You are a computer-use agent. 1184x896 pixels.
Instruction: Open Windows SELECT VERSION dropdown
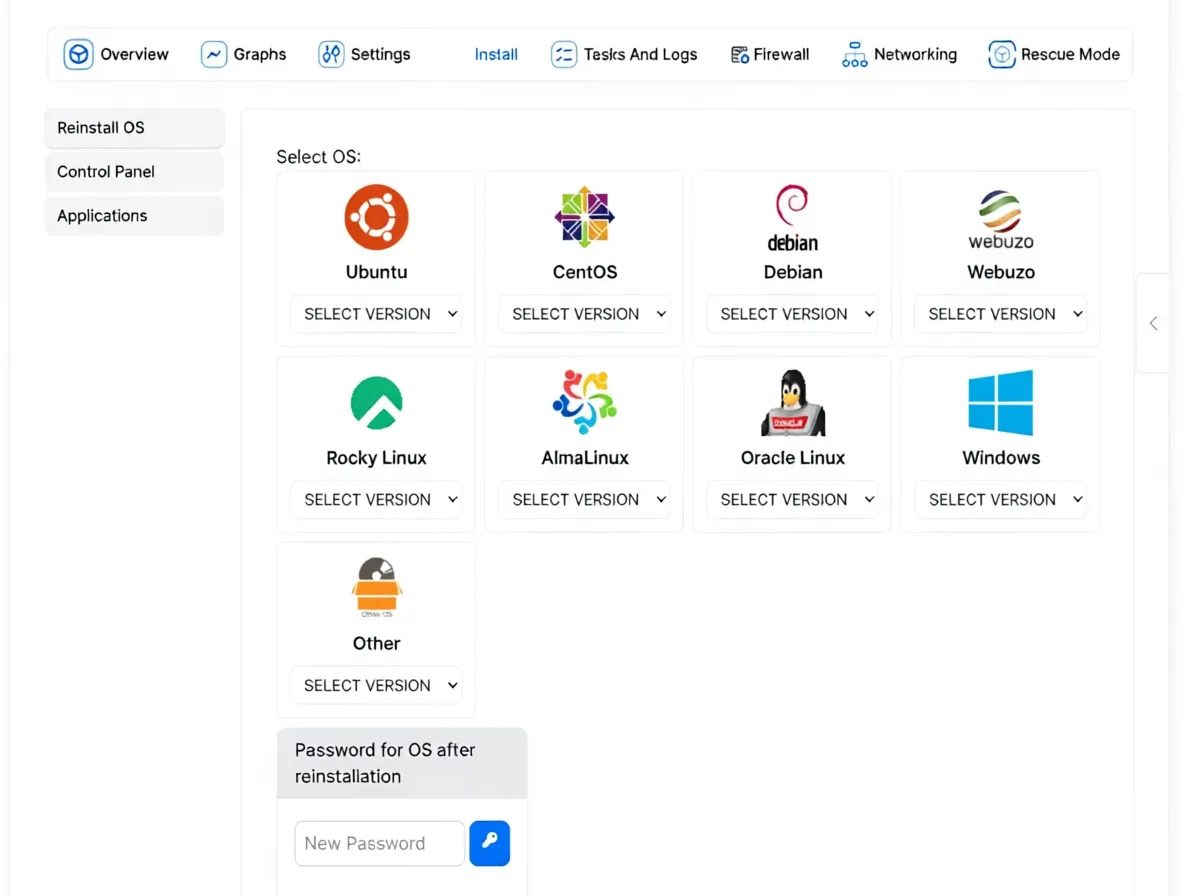point(1001,500)
